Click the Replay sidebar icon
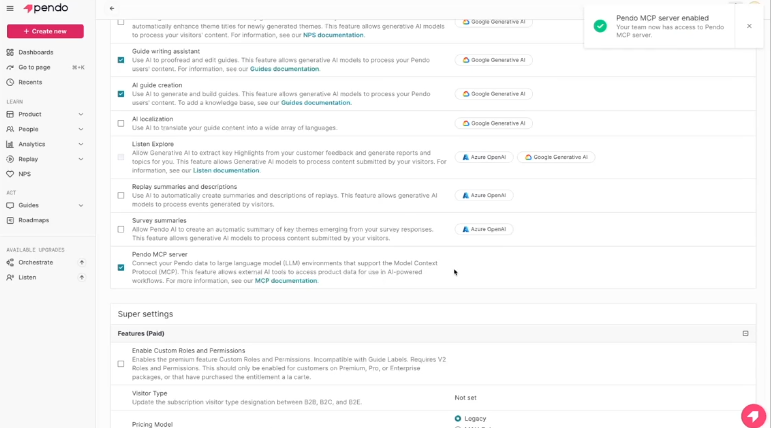 pyautogui.click(x=10, y=159)
